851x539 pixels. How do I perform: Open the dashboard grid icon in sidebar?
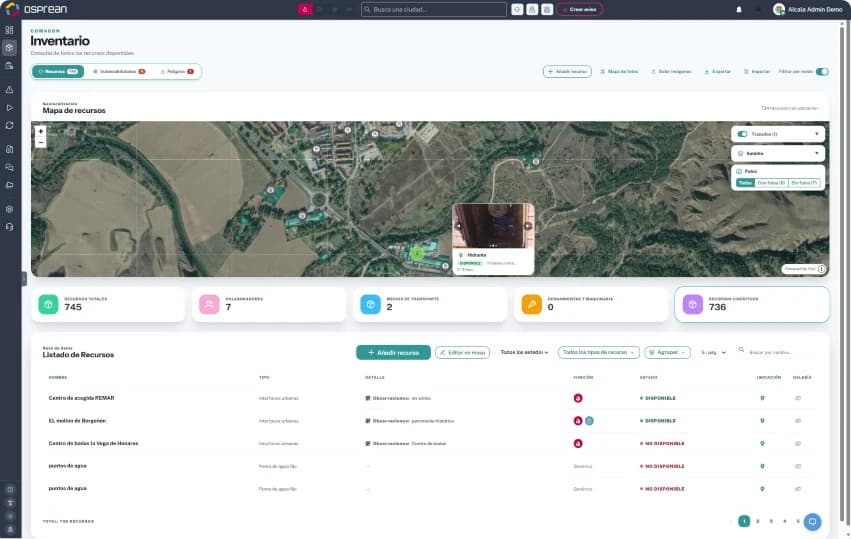(x=9, y=30)
